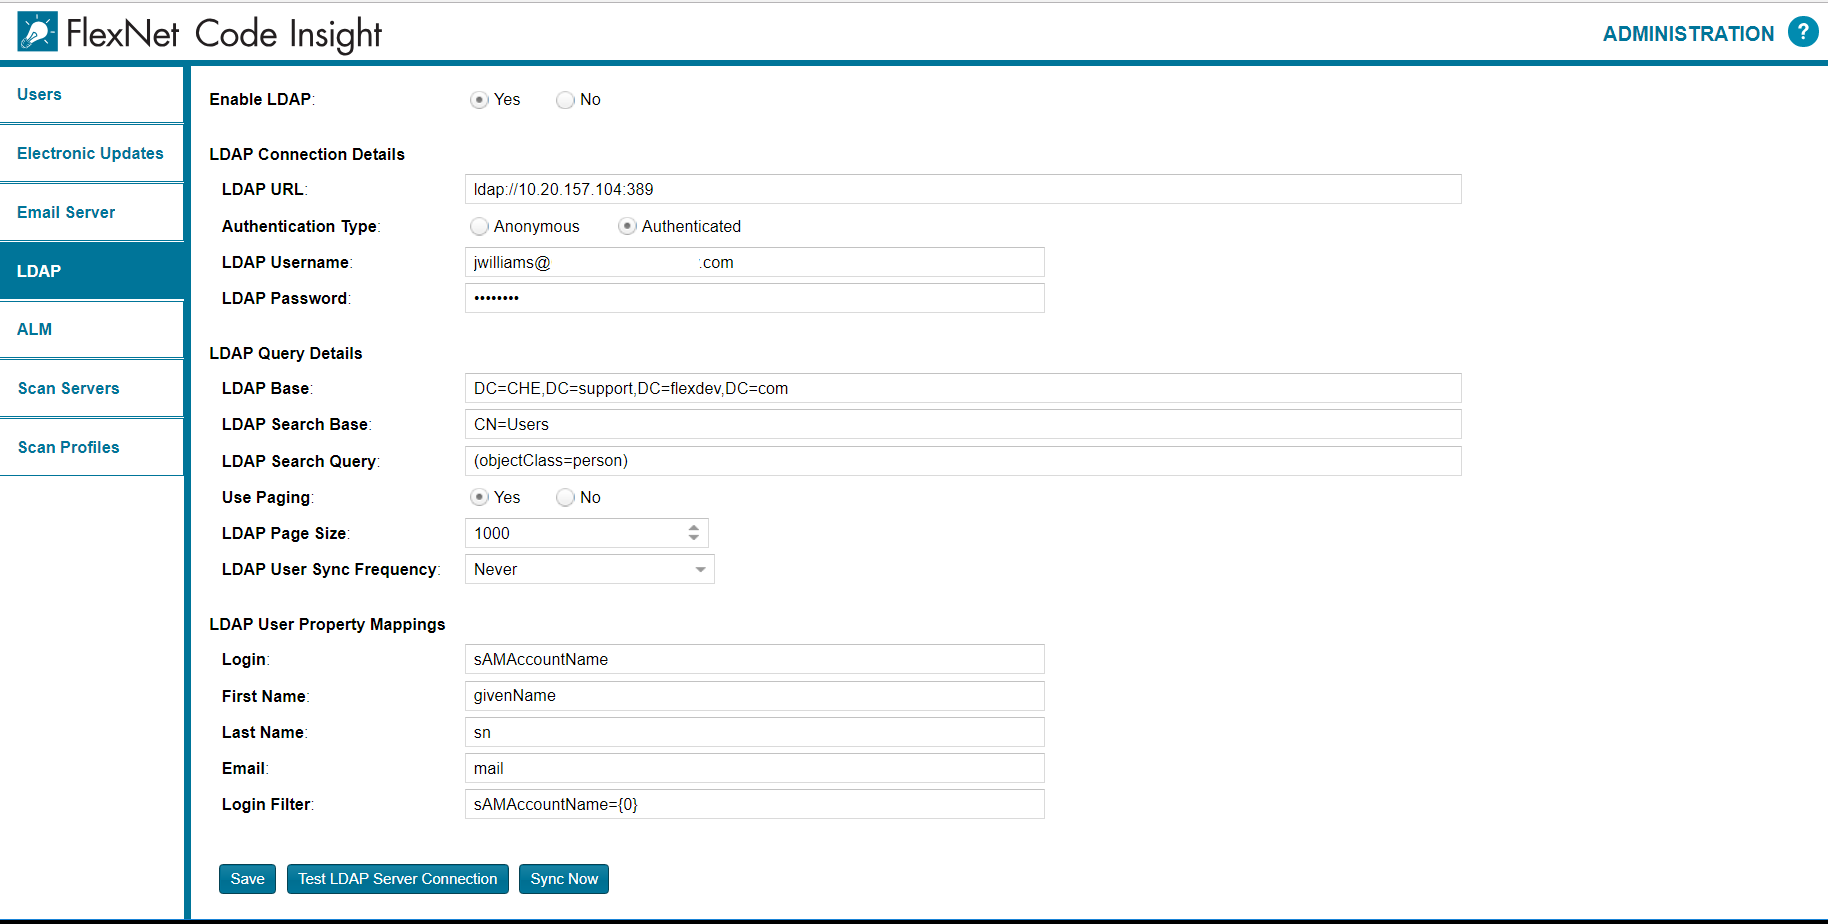The image size is (1828, 924).
Task: Open the help question mark icon
Action: point(1803,32)
